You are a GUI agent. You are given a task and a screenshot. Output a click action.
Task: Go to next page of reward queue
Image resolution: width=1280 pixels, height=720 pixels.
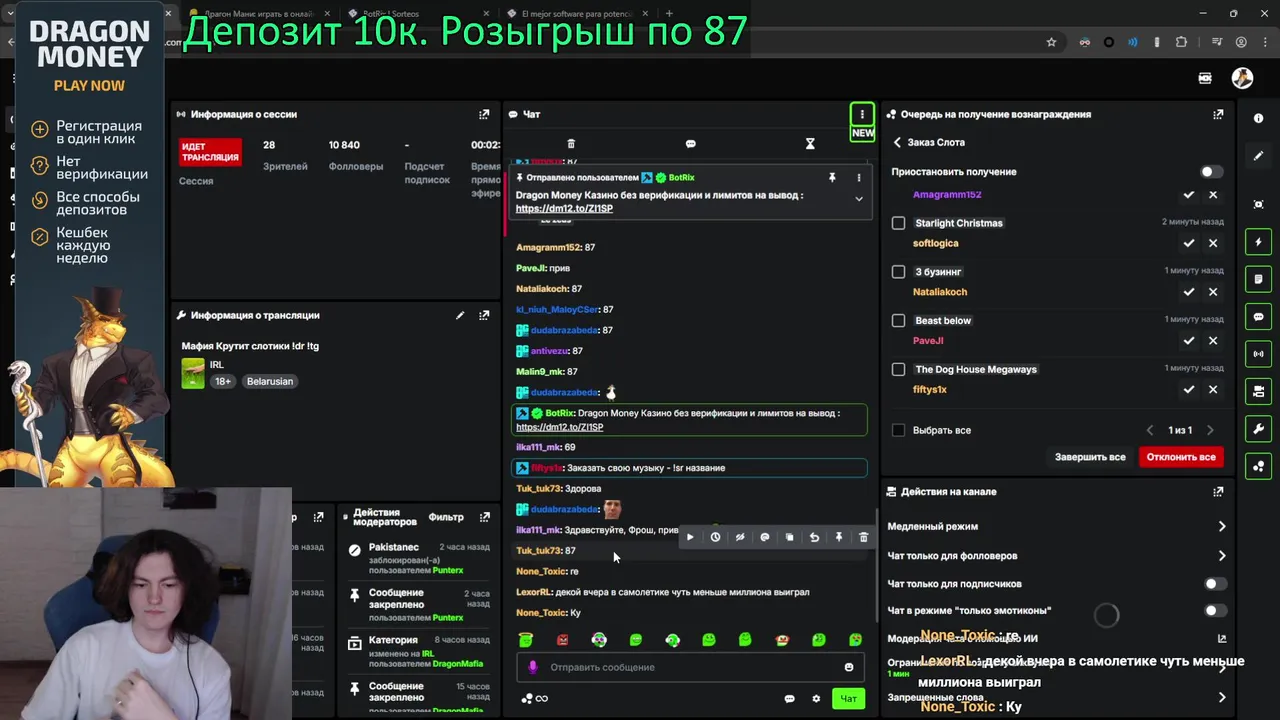click(1210, 430)
